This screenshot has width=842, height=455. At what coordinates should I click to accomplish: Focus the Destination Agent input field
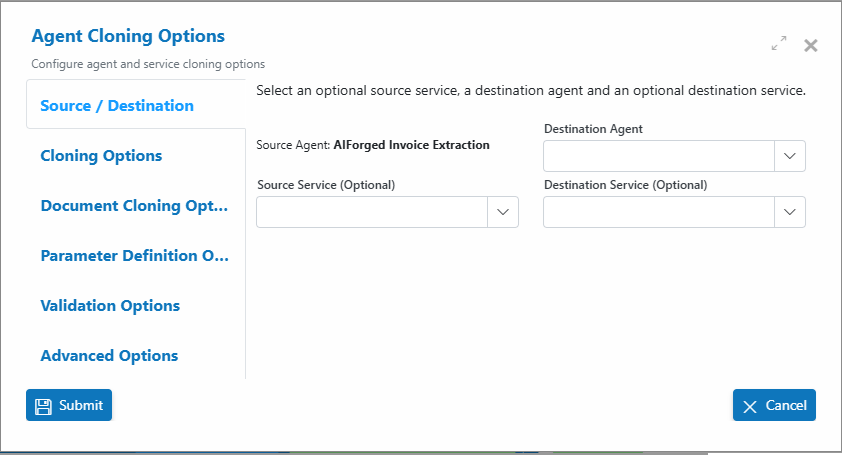(659, 156)
